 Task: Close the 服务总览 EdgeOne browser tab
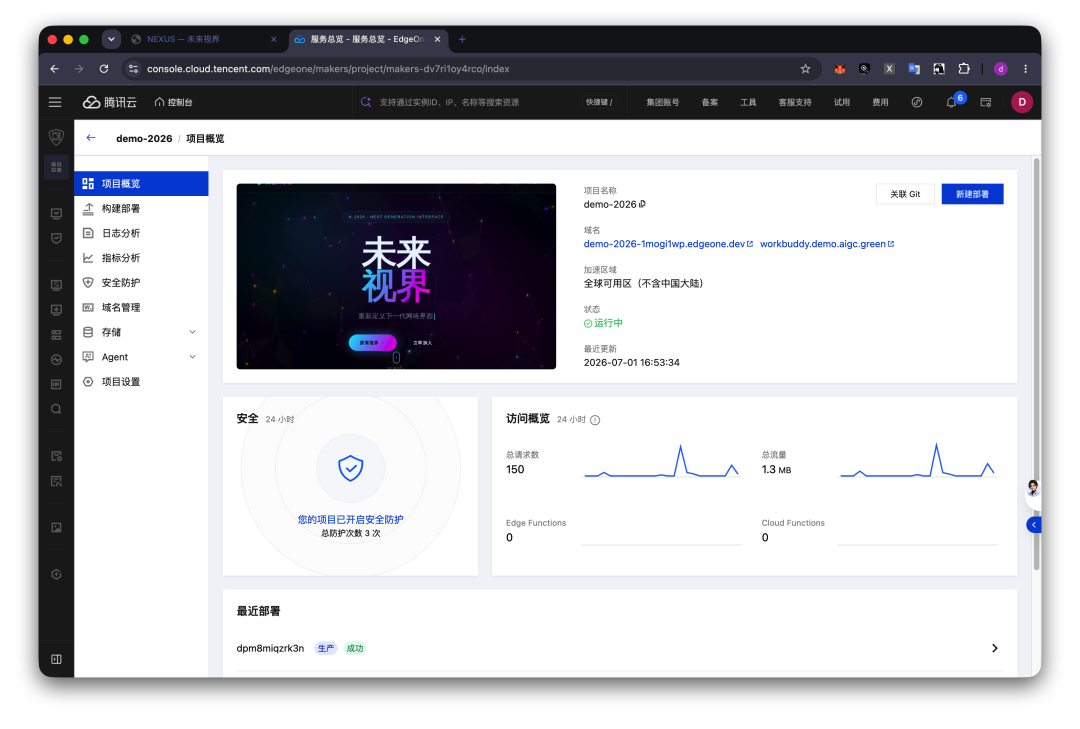(437, 39)
